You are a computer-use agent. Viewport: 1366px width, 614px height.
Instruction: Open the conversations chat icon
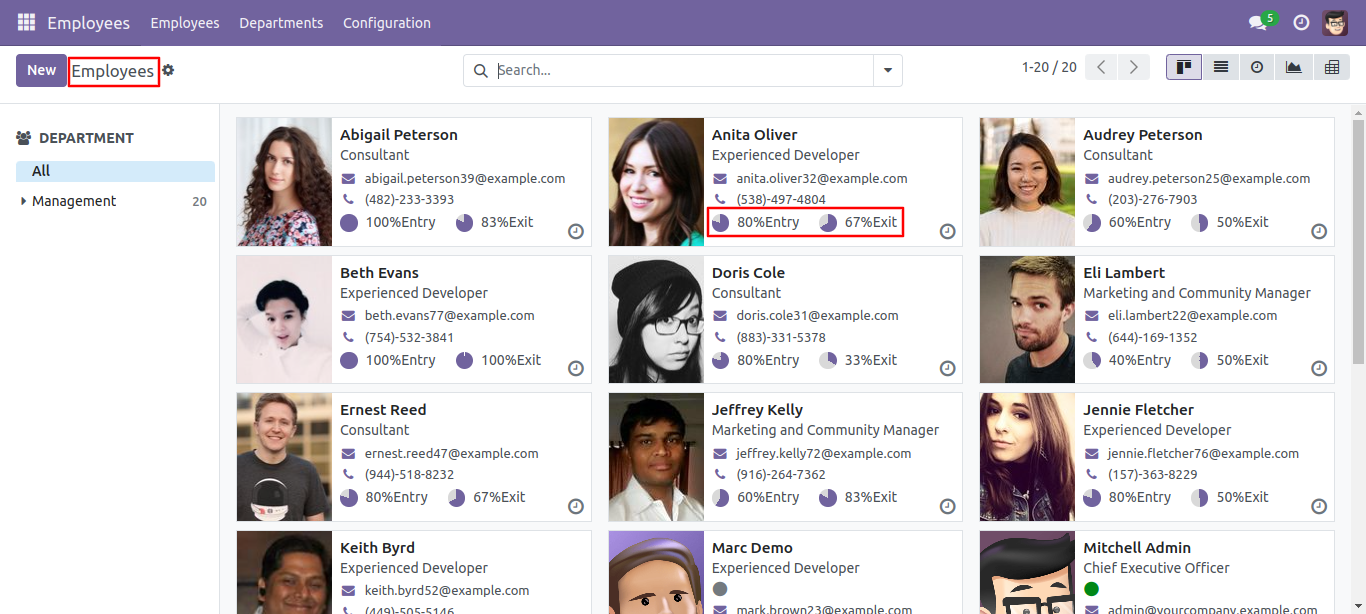(x=1257, y=23)
